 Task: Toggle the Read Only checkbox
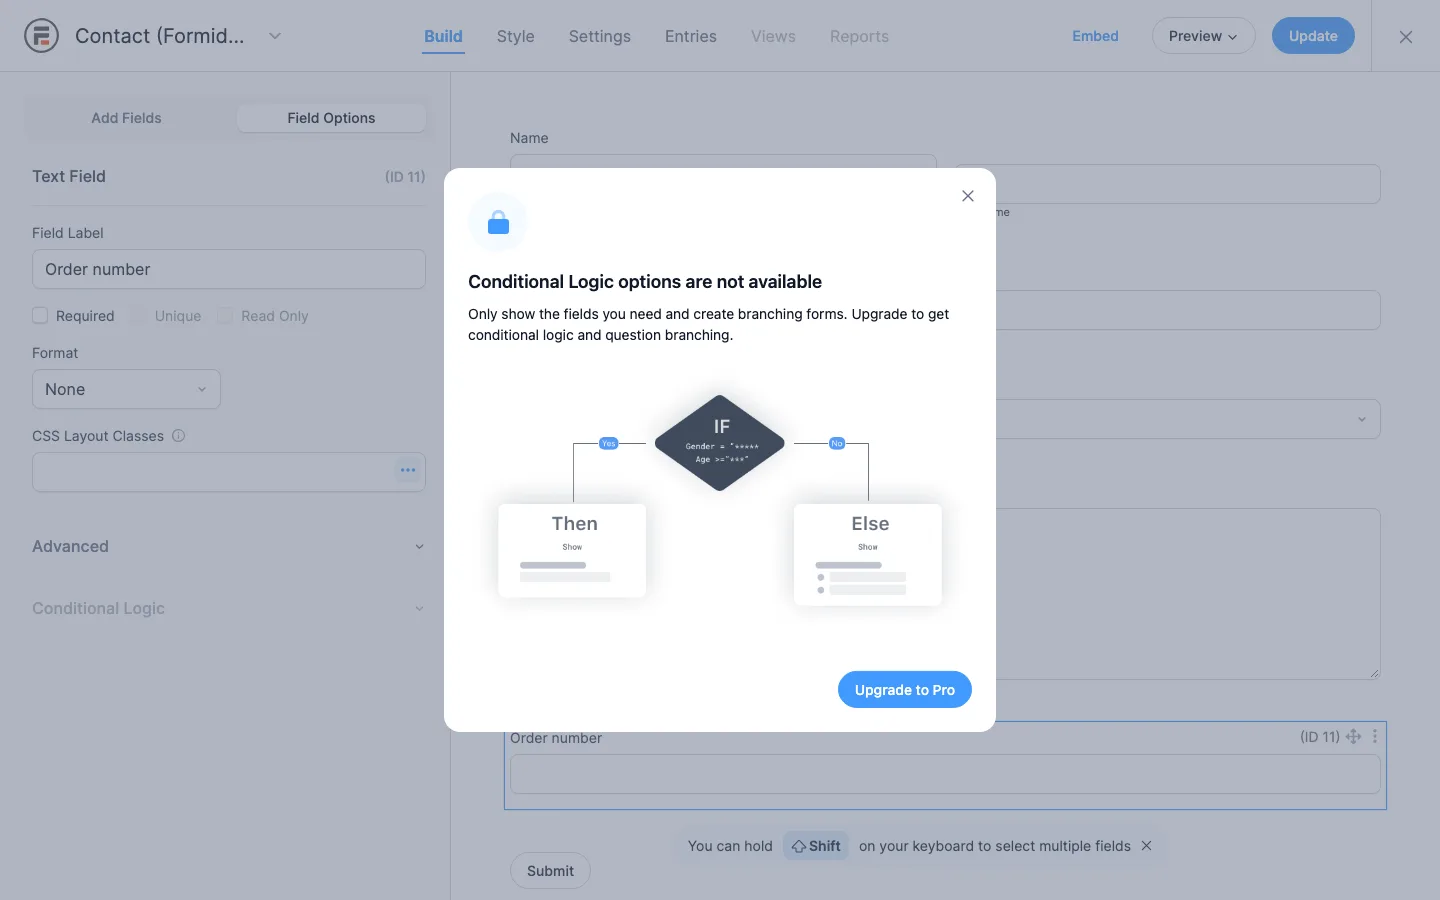click(x=225, y=316)
